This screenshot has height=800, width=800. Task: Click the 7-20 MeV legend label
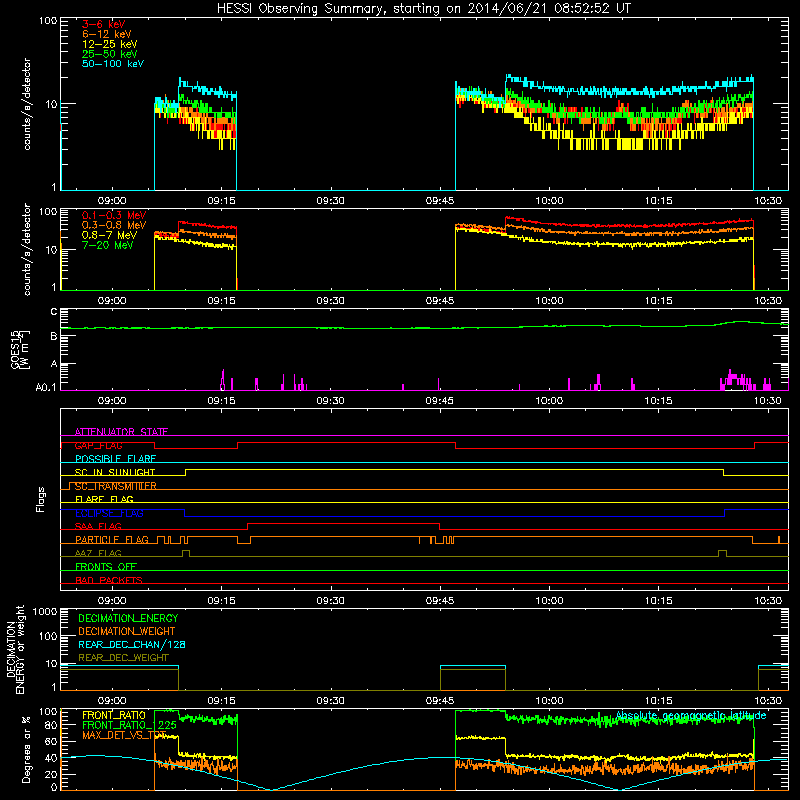point(107,245)
